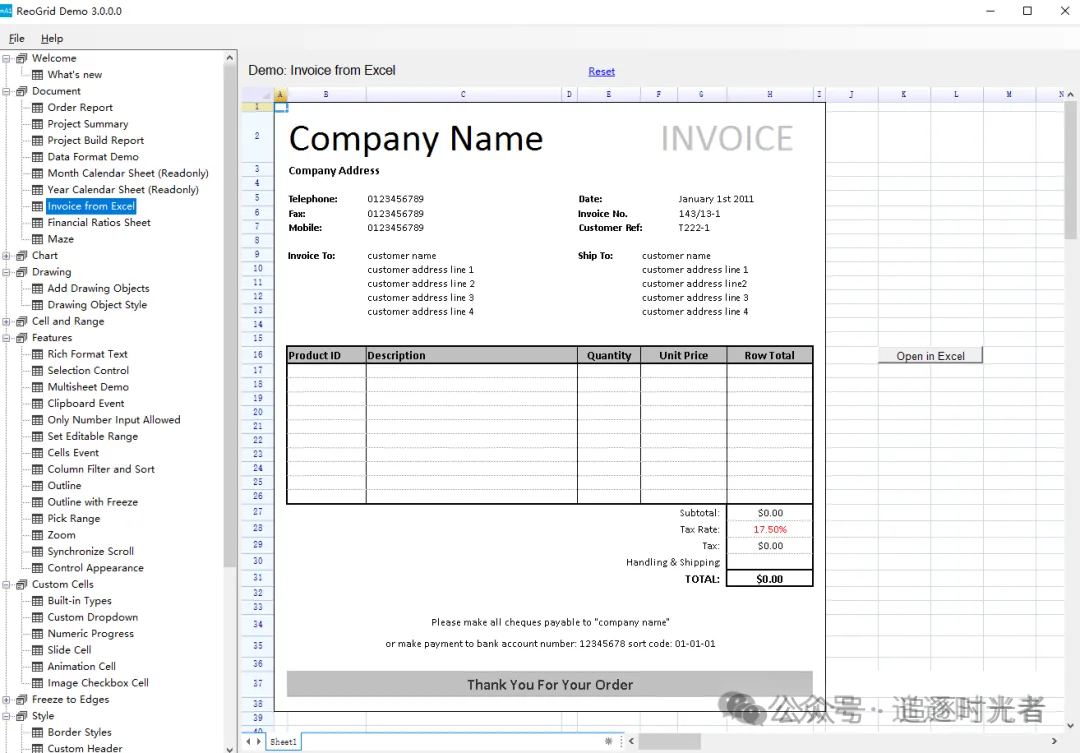Expand the Freeze to Edges node

click(x=6, y=699)
